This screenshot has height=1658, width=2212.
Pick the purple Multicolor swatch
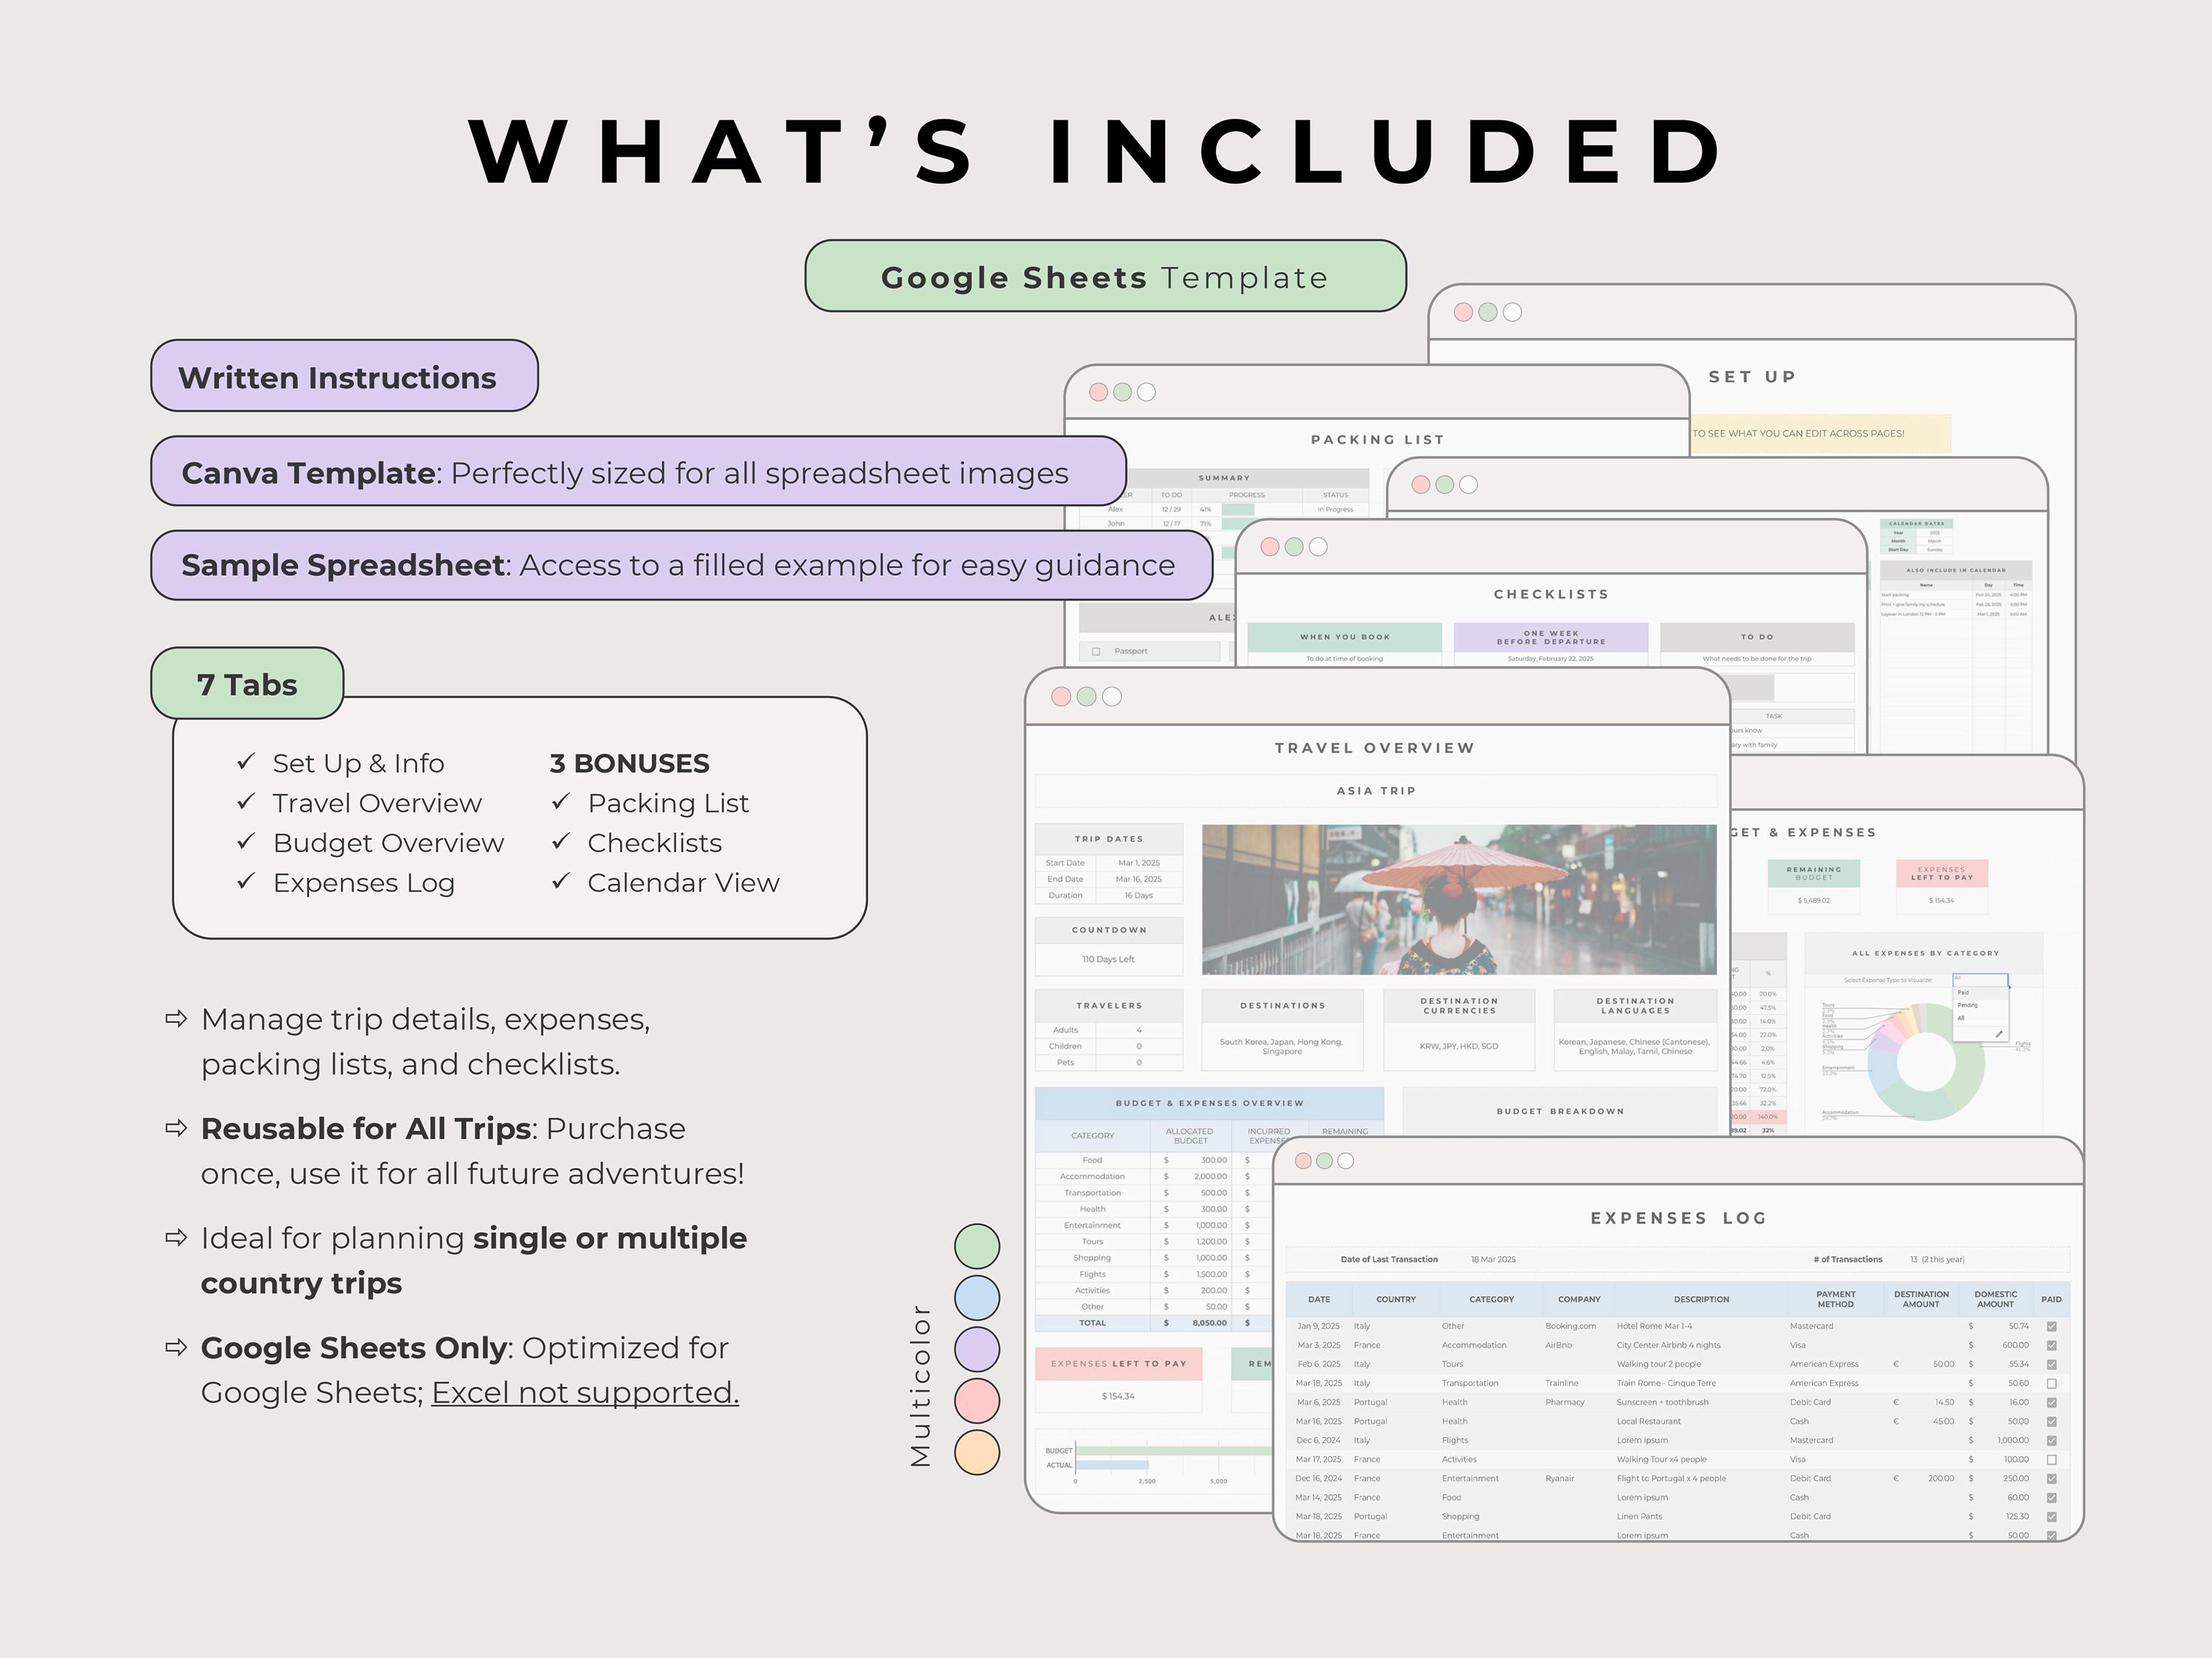pos(977,1349)
